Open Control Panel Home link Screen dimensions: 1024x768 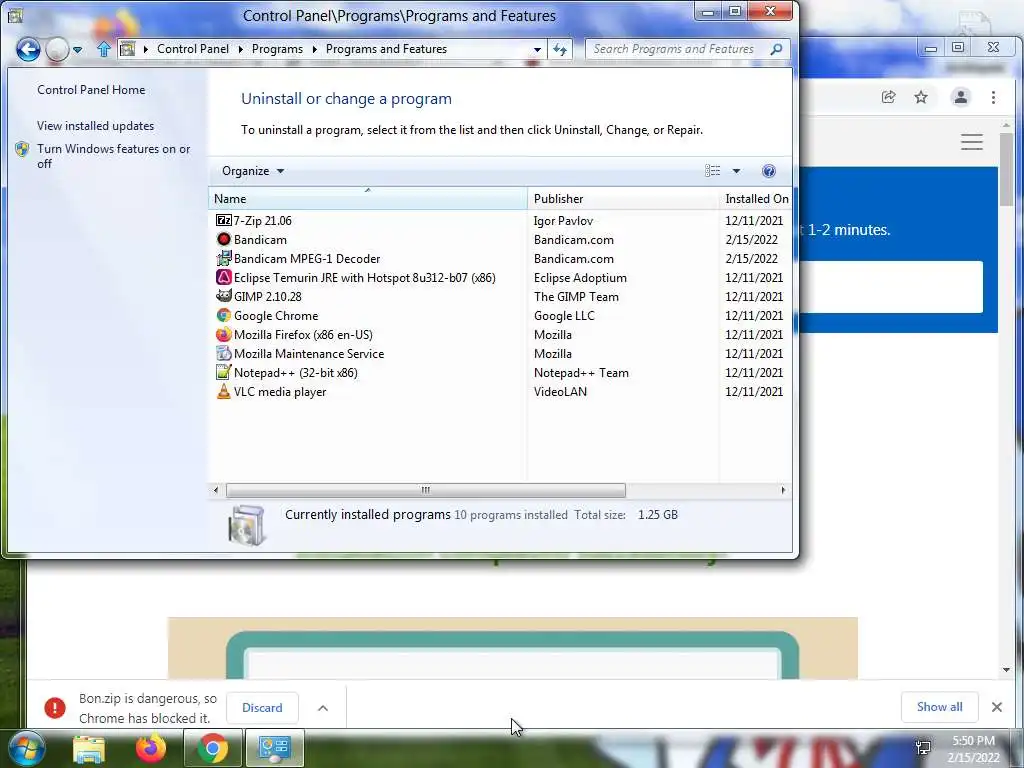click(x=91, y=90)
